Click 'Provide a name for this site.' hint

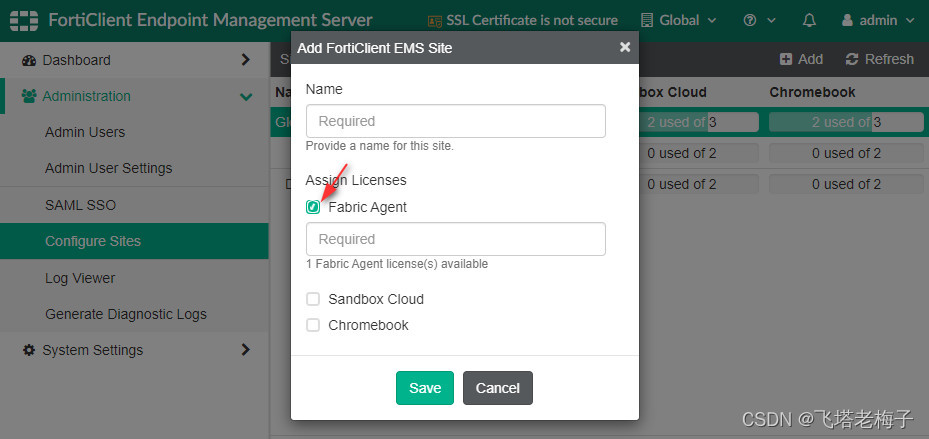[380, 146]
